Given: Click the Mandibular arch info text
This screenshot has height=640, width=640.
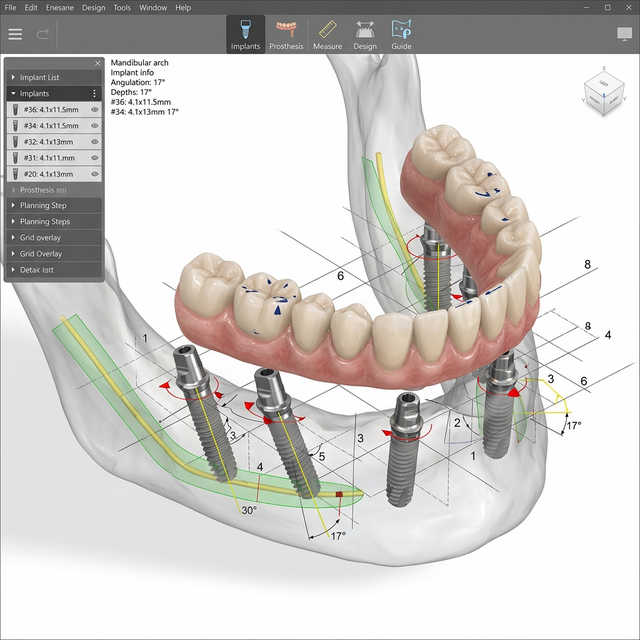Looking at the screenshot, I should point(140,62).
